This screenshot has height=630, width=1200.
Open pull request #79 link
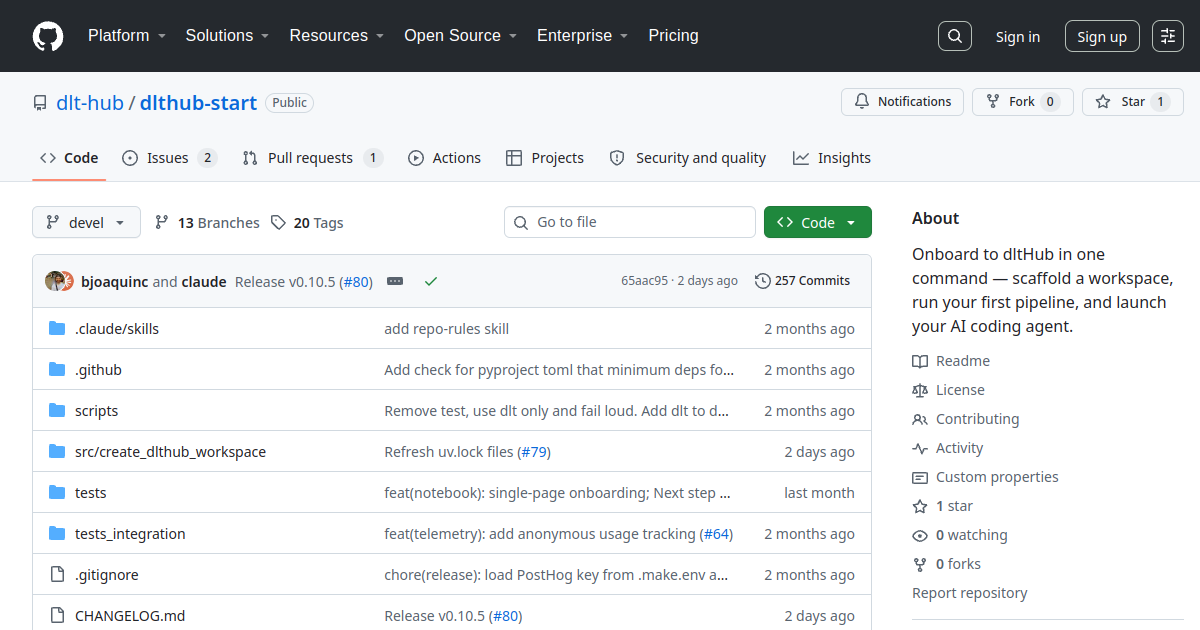(x=534, y=452)
